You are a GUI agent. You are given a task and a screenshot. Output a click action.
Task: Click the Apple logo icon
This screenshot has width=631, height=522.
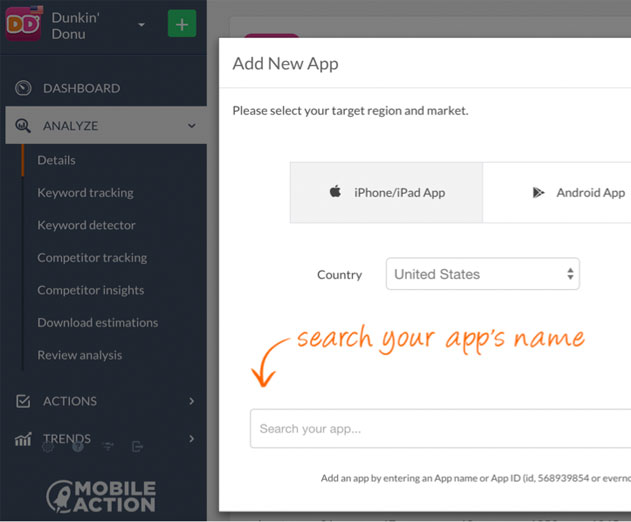[335, 191]
